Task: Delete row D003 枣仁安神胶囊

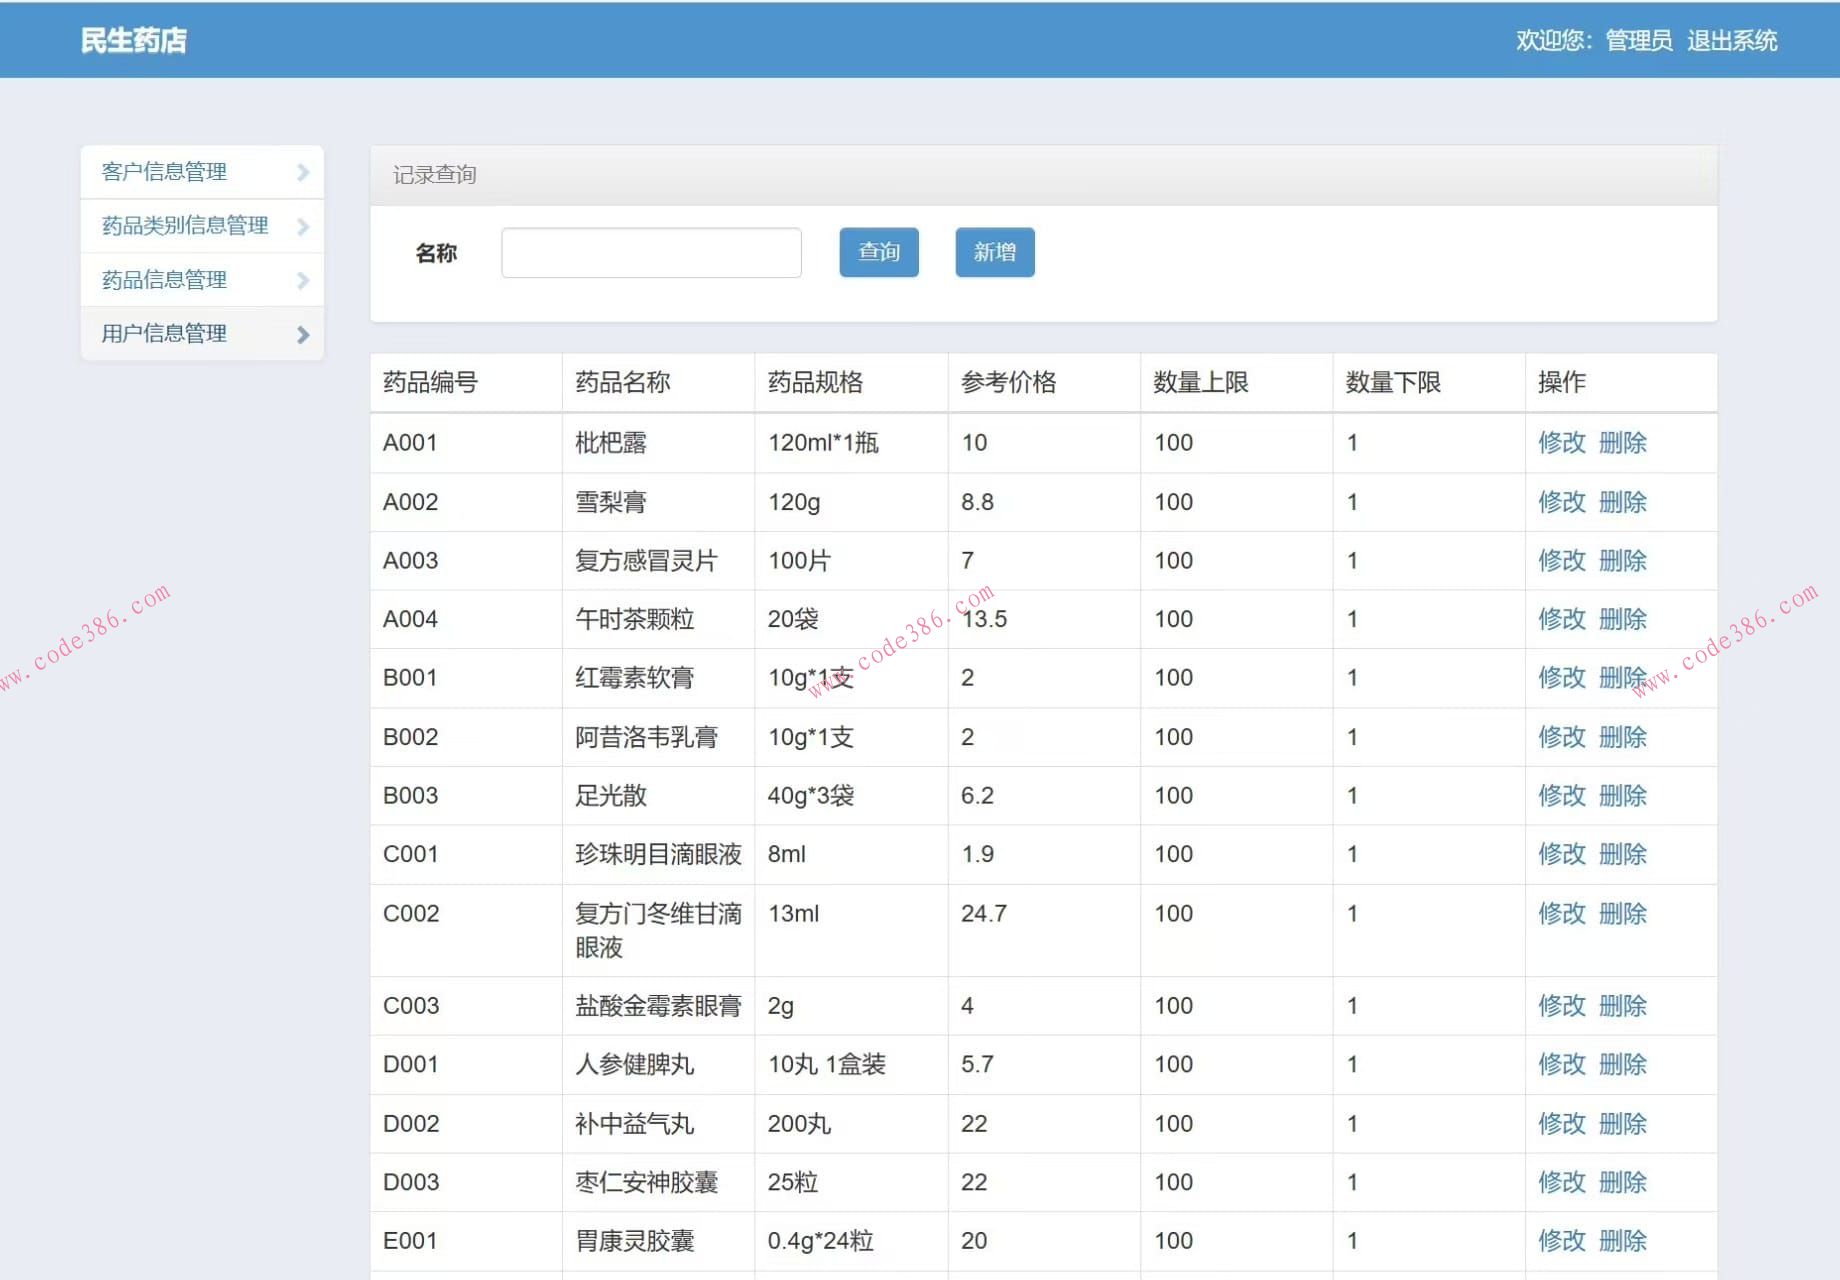Action: [1622, 1182]
